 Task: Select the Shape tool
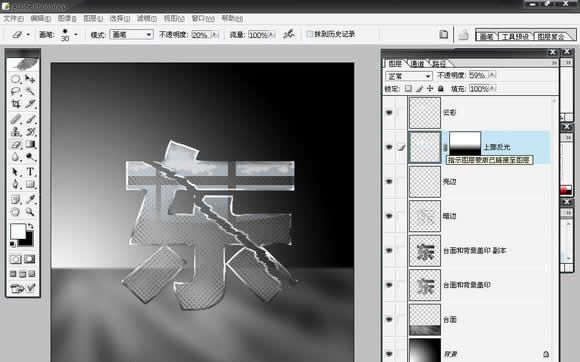pos(30,184)
